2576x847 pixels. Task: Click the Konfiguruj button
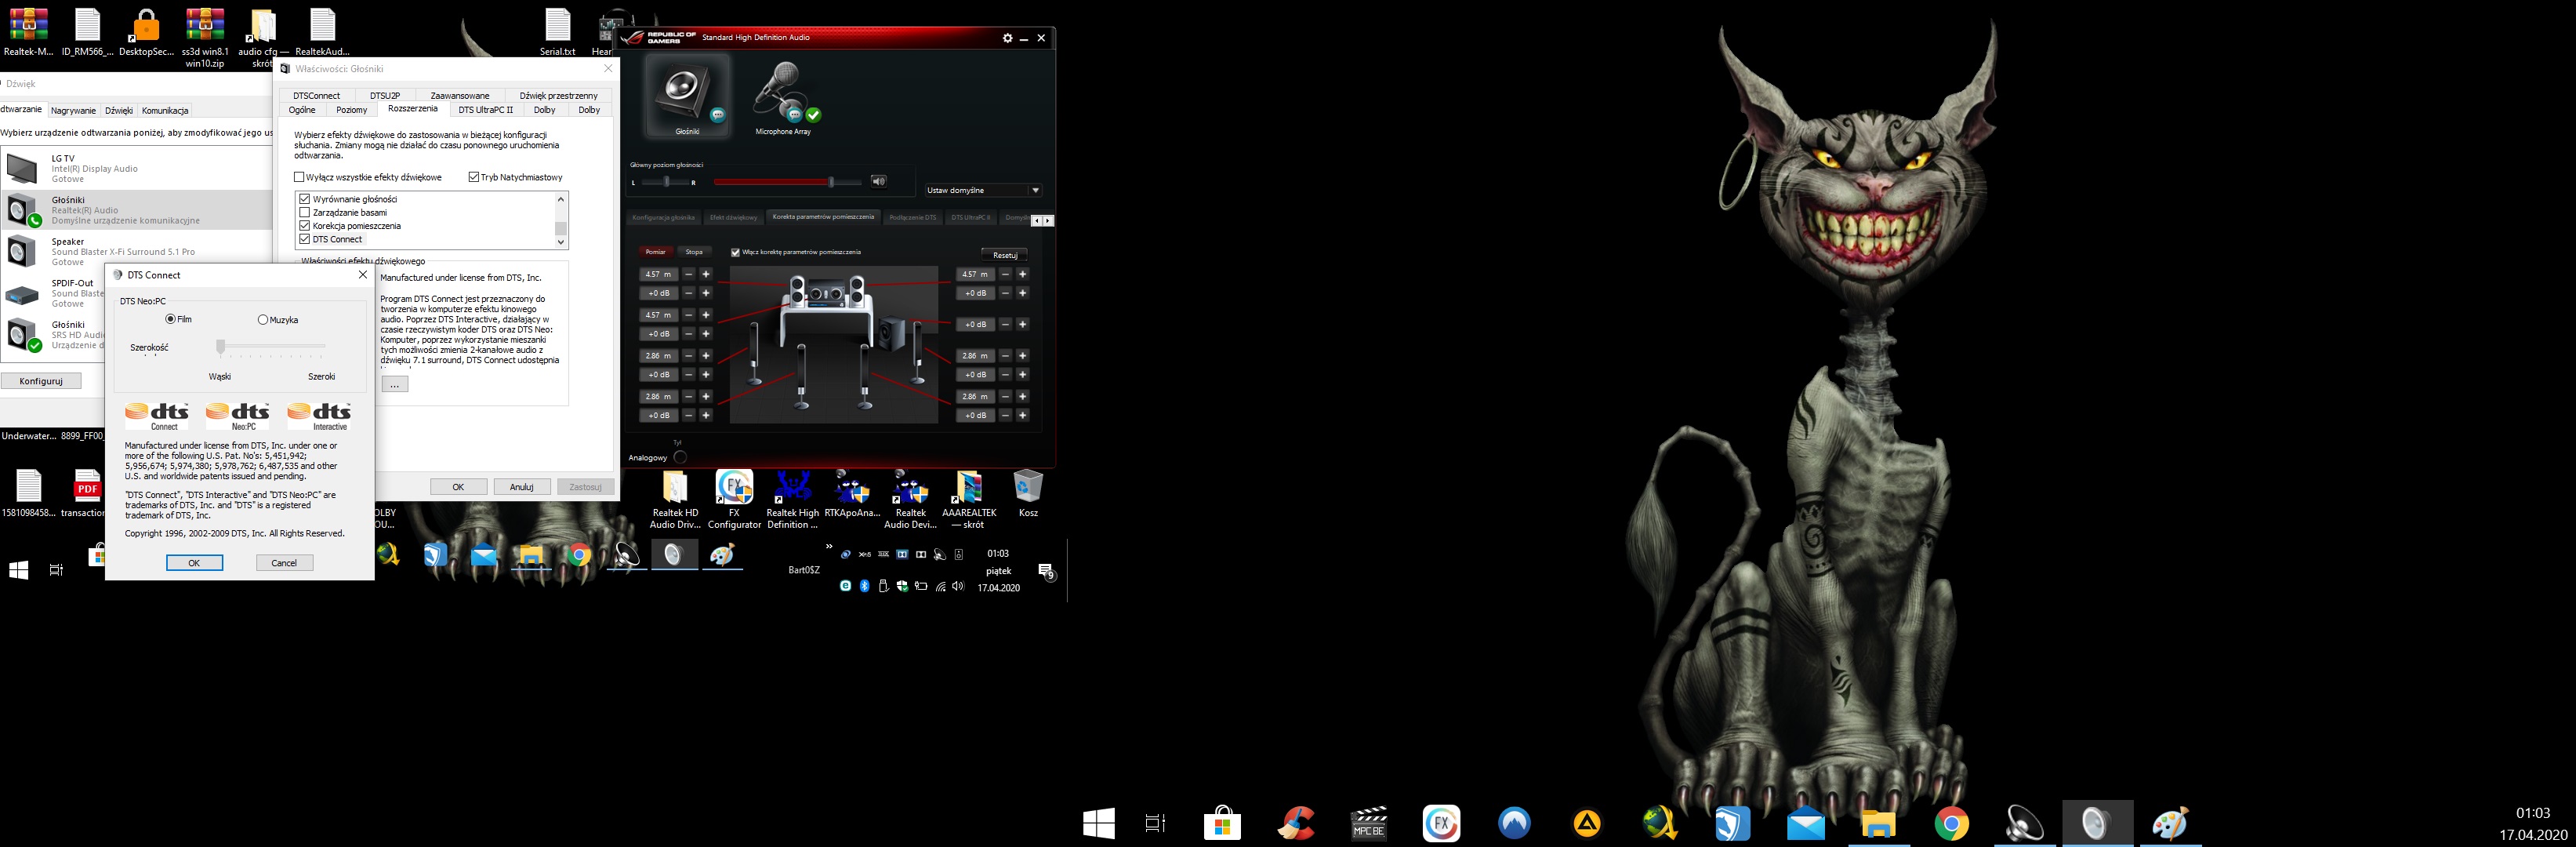click(x=41, y=381)
